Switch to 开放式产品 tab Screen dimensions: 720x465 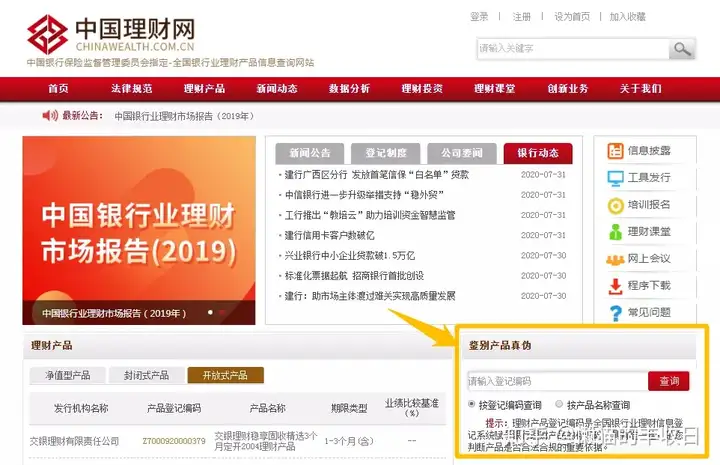tap(225, 375)
